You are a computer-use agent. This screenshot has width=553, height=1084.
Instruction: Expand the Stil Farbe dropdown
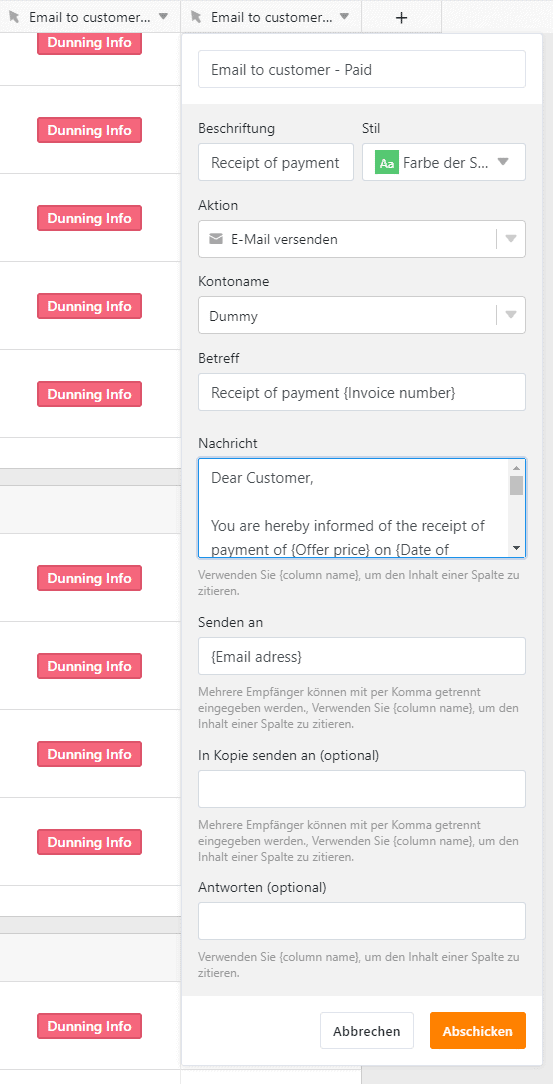point(503,162)
